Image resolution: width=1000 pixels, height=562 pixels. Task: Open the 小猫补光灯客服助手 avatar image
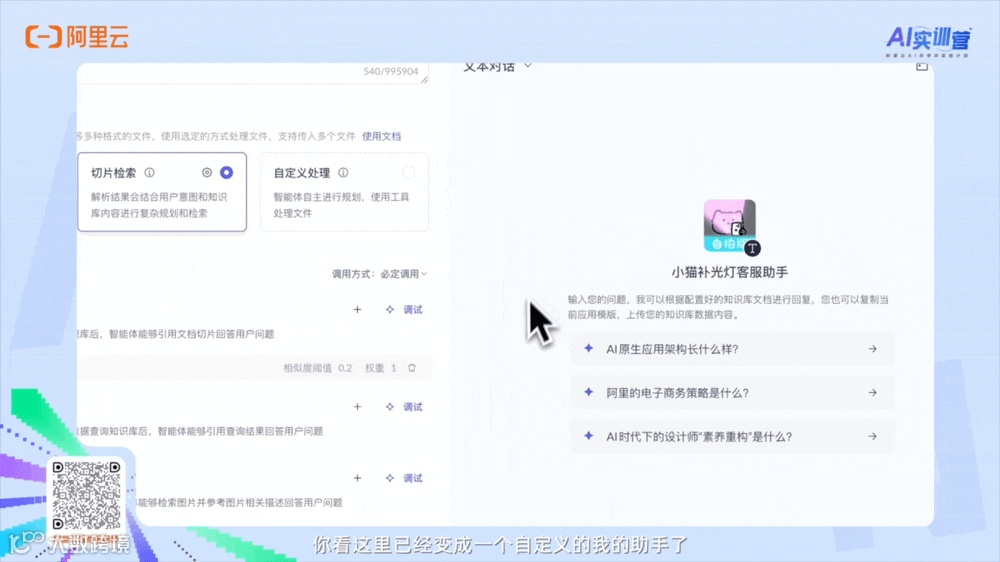(x=730, y=225)
